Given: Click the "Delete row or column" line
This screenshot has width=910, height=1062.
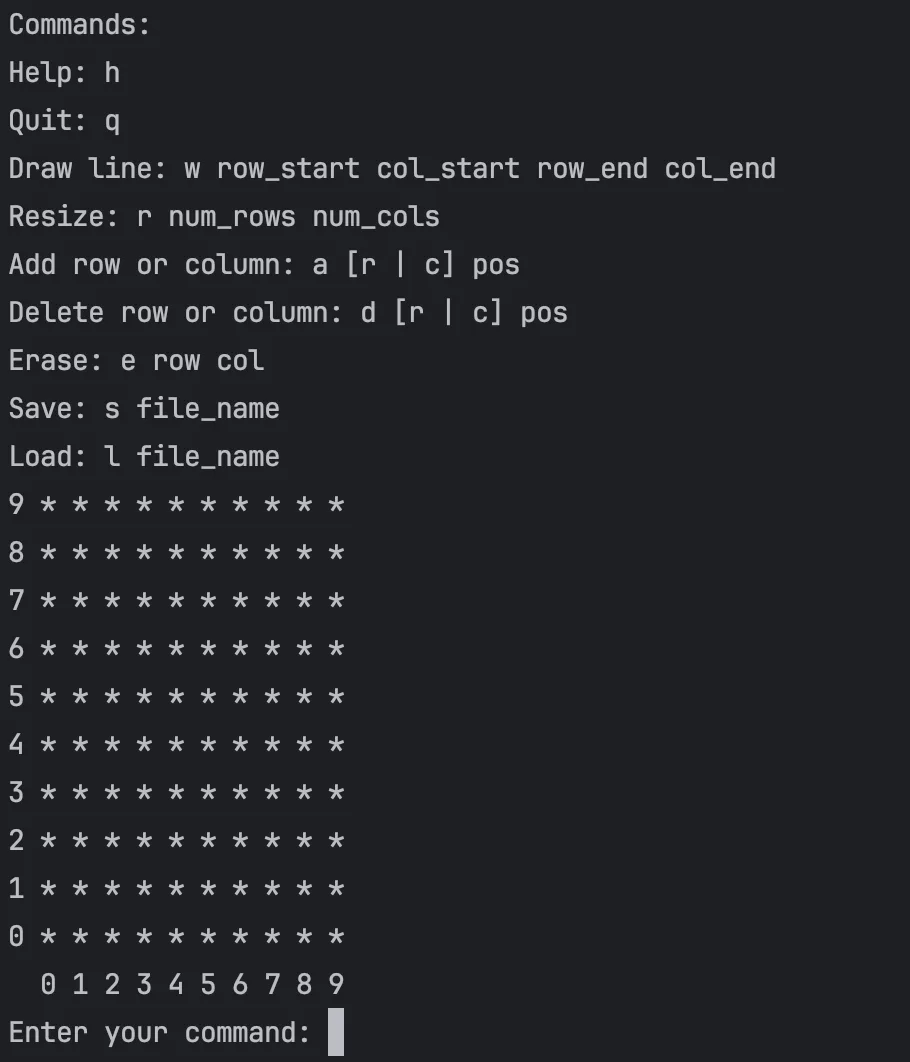Looking at the screenshot, I should [288, 313].
